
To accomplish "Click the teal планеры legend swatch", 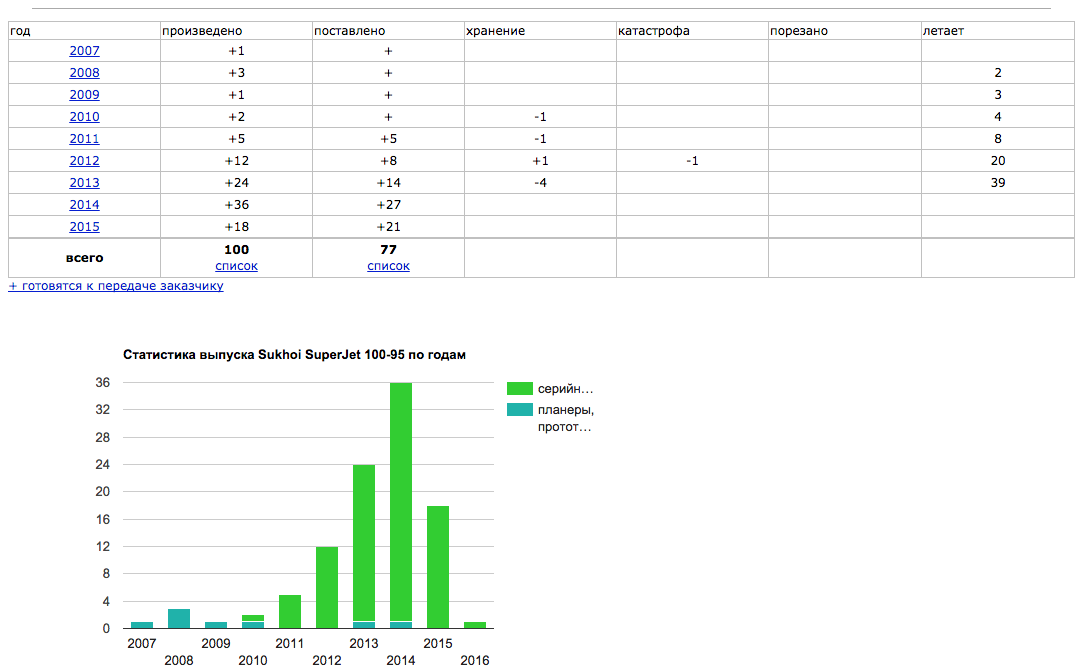I will 519,409.
